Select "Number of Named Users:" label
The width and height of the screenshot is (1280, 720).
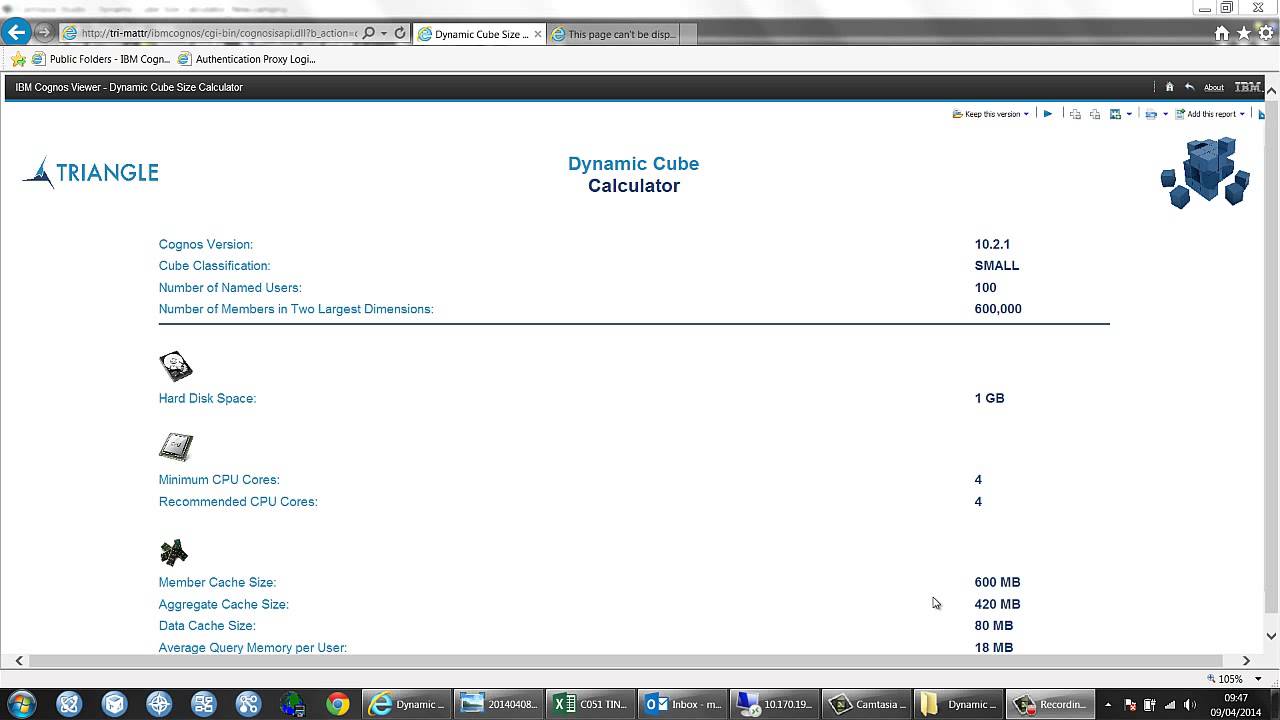230,288
